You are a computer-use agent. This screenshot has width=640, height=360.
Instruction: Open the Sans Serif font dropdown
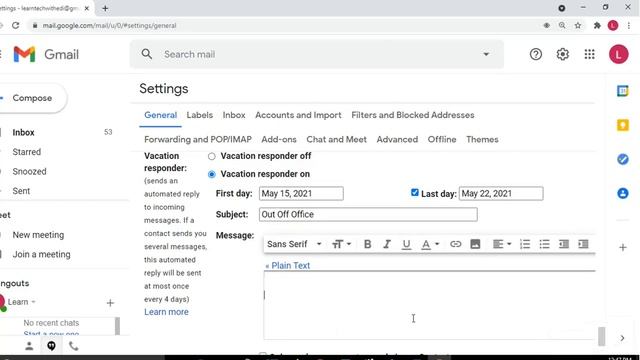(294, 244)
